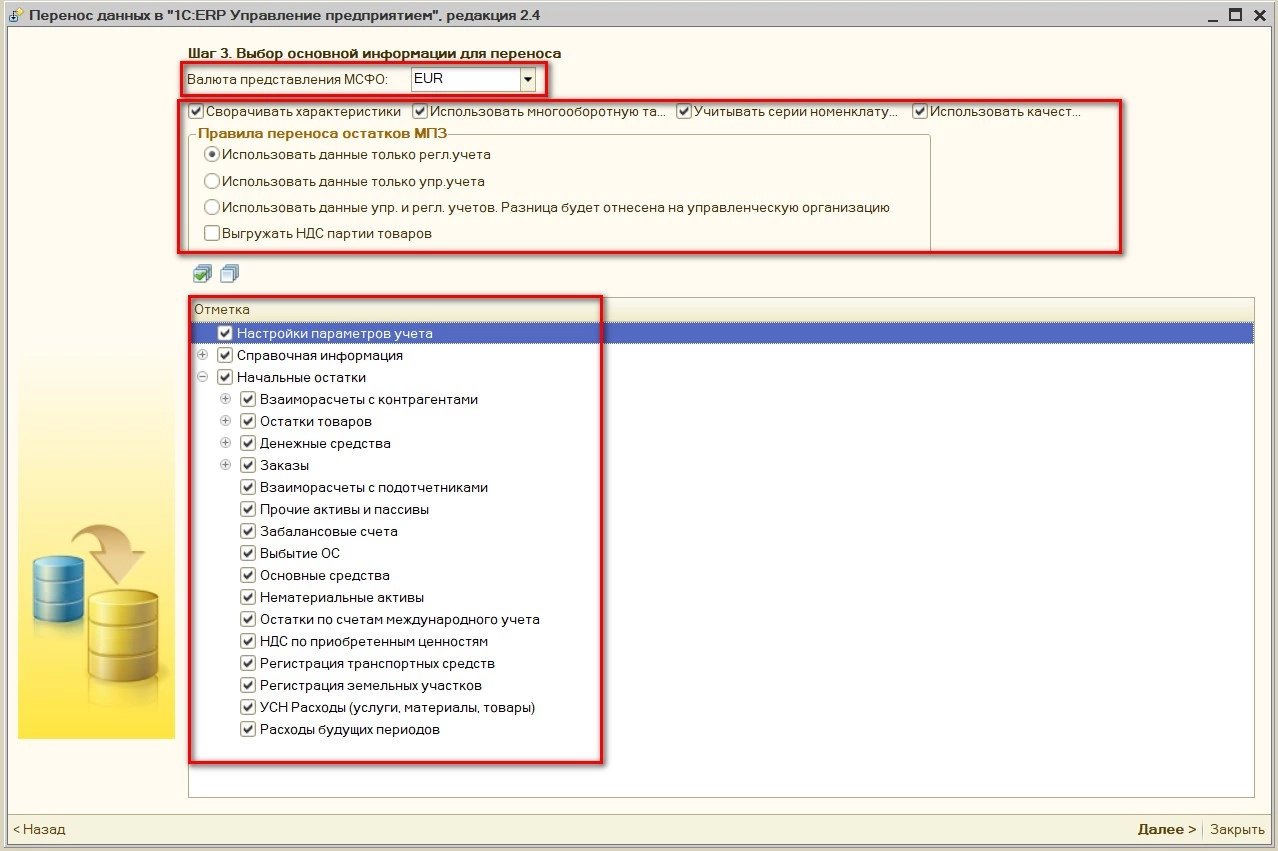Click the window title bar app icon
The width and height of the screenshot is (1278, 851).
pos(17,15)
